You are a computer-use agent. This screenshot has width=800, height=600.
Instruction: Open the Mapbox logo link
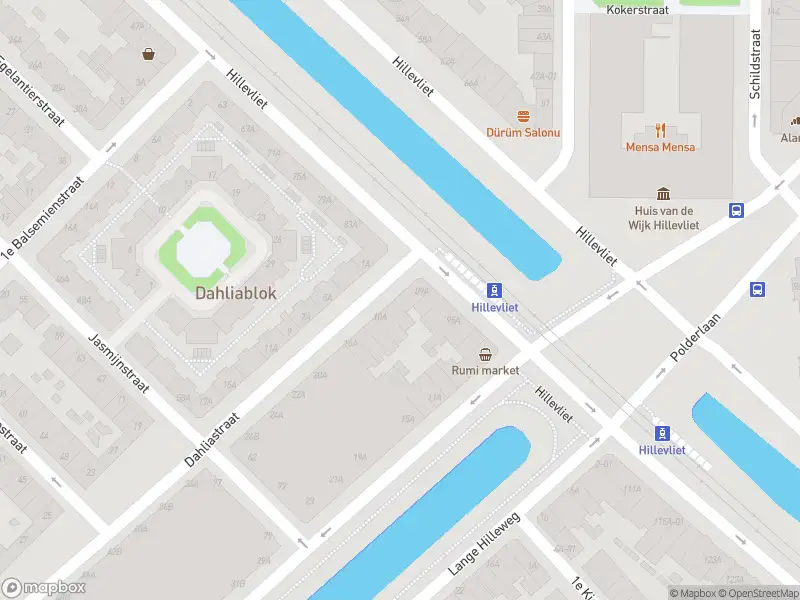tap(44, 588)
